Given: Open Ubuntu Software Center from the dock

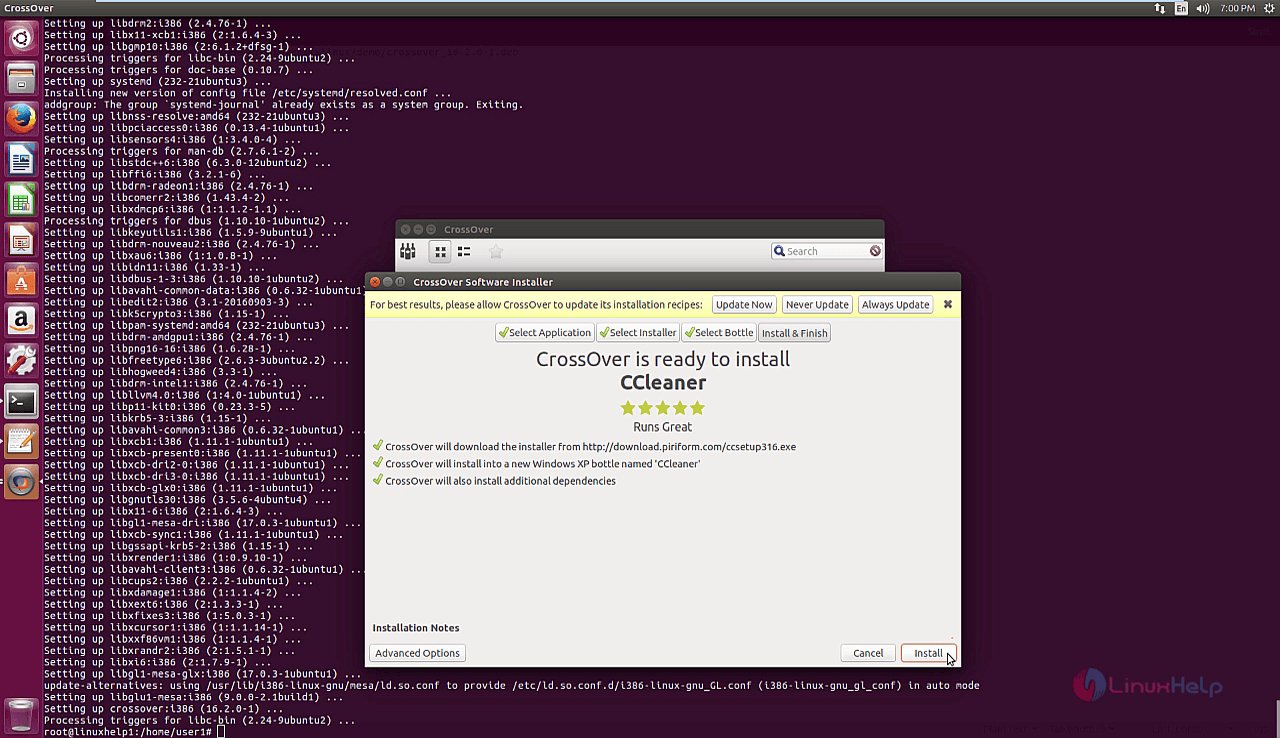Looking at the screenshot, I should (x=22, y=280).
